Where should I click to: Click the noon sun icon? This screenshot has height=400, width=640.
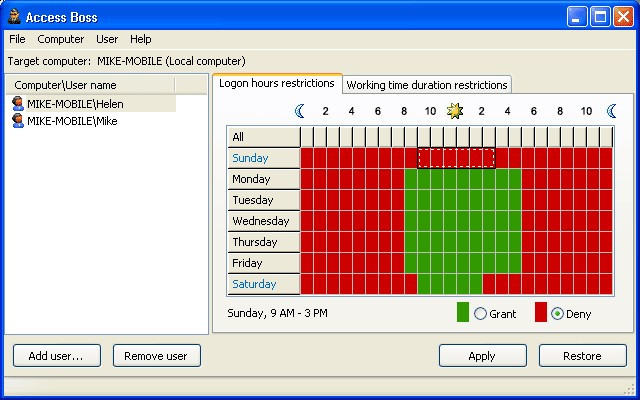pos(455,111)
